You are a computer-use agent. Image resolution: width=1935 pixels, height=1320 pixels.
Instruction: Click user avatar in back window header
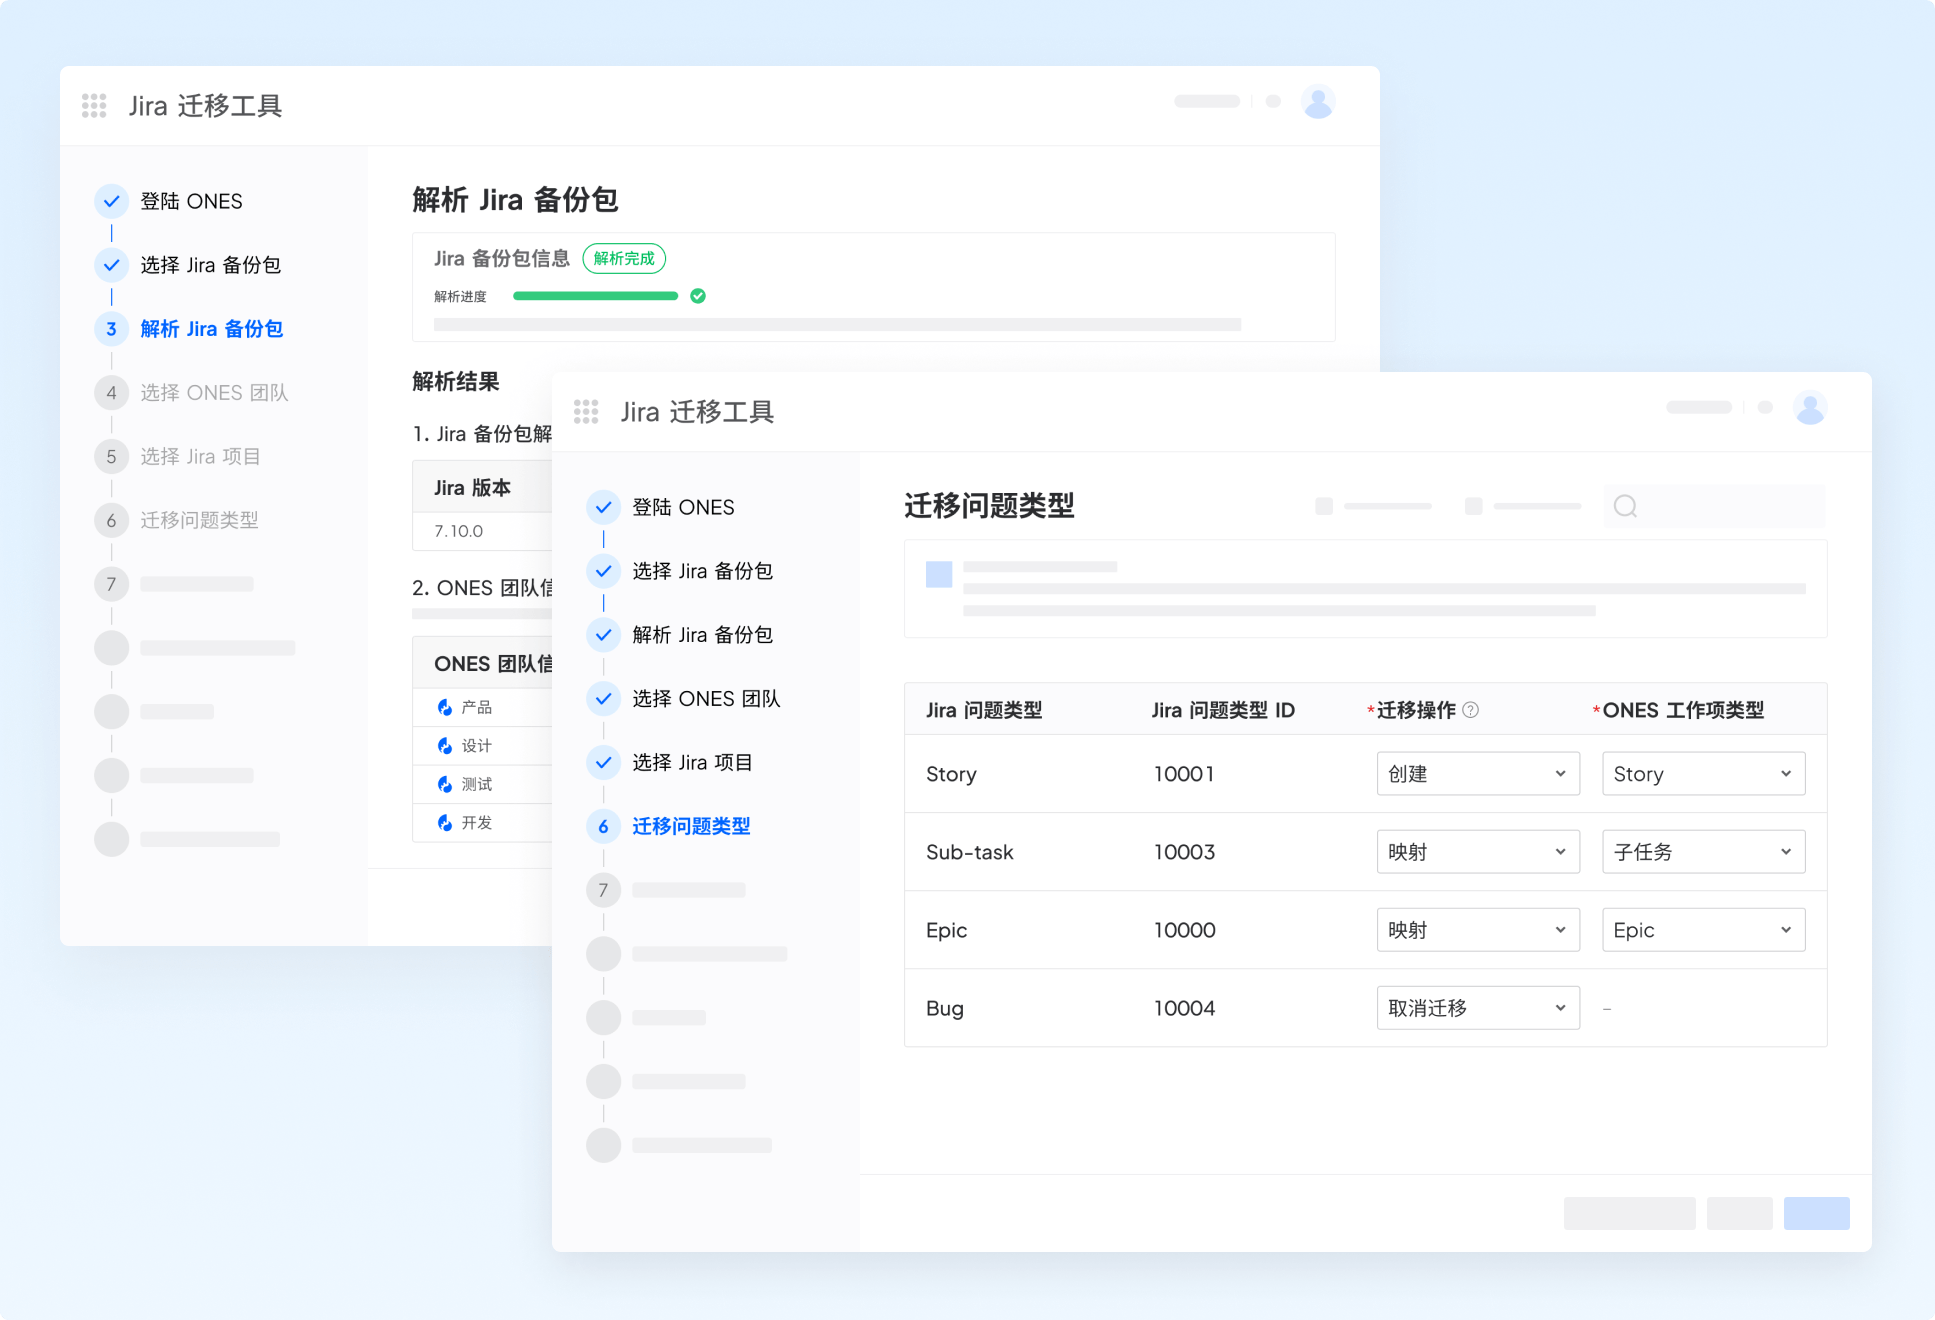coord(1318,102)
